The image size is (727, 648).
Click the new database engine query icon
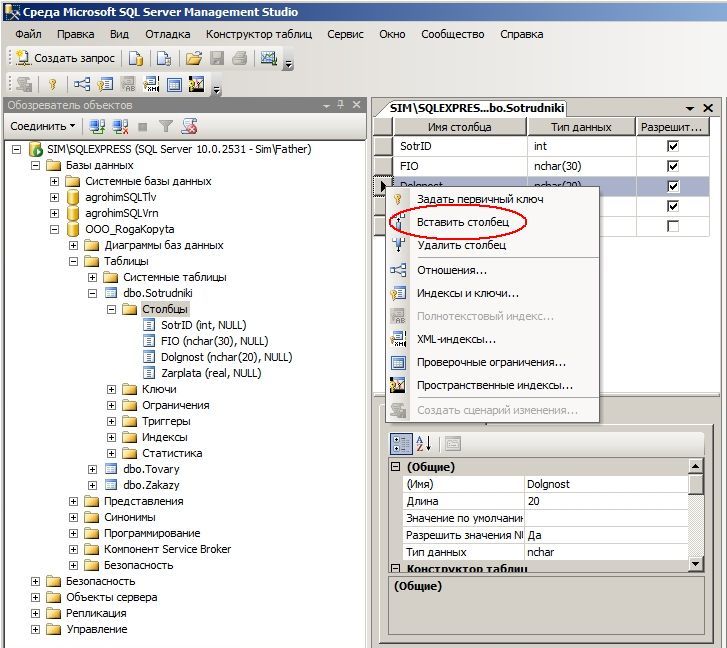coord(136,58)
